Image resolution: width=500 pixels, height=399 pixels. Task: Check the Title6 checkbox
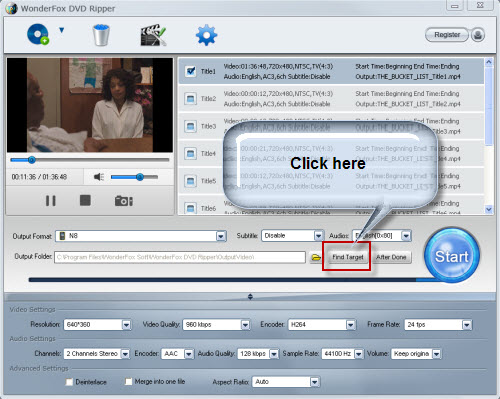(190, 208)
